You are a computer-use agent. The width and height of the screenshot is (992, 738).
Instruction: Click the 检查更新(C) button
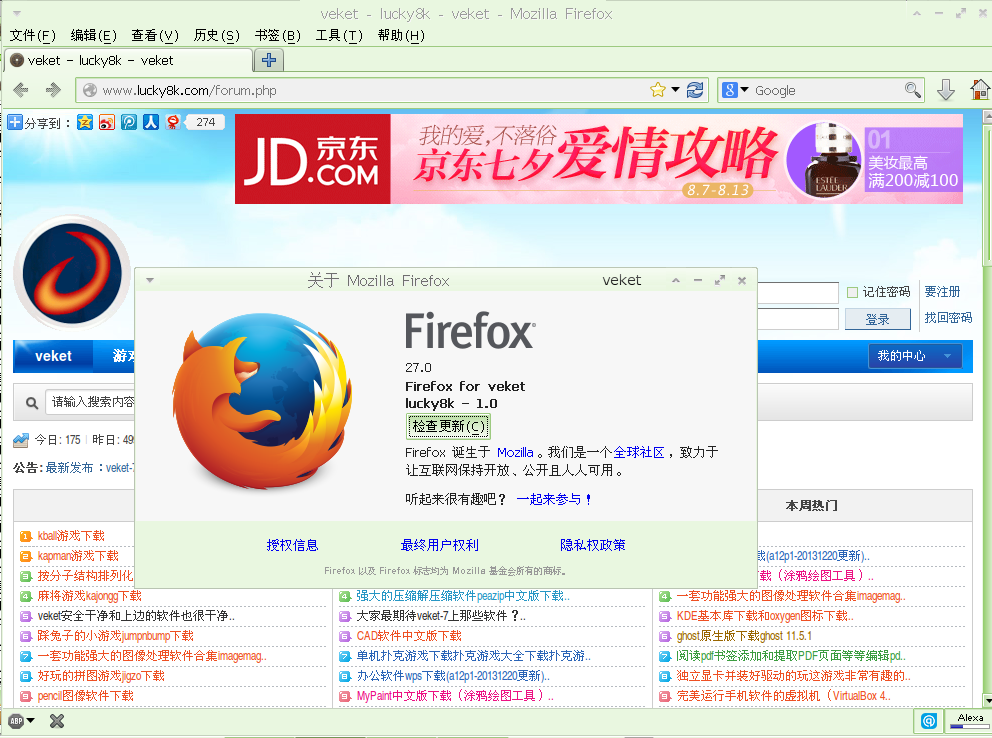(449, 426)
